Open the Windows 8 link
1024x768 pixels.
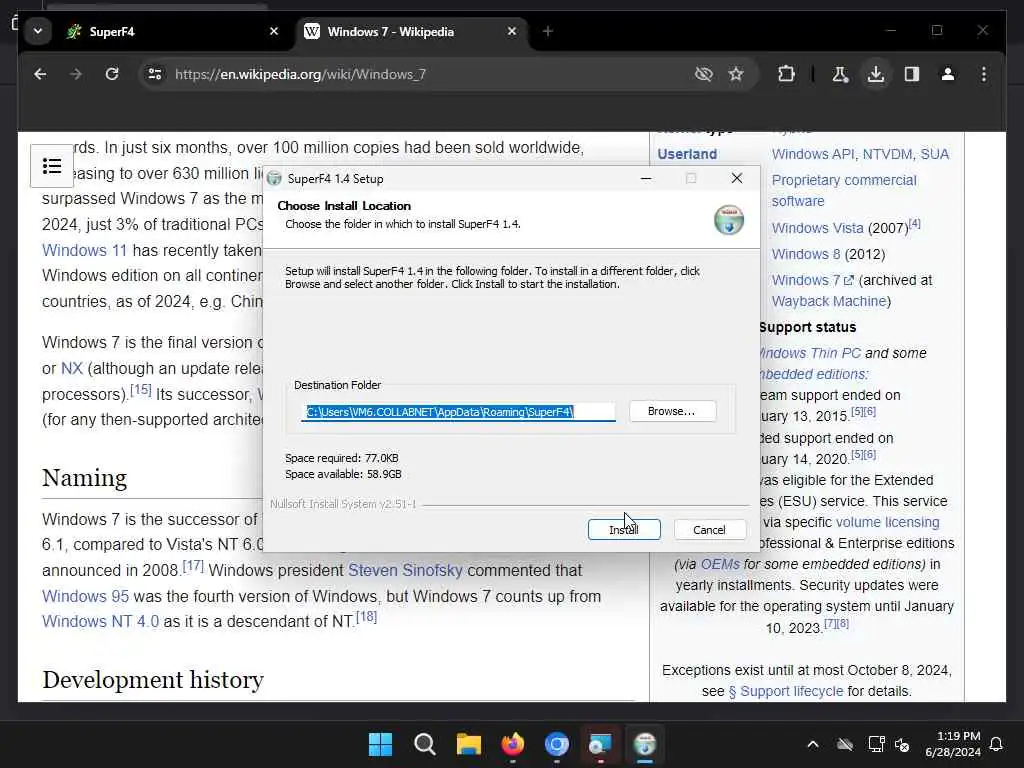coord(806,254)
